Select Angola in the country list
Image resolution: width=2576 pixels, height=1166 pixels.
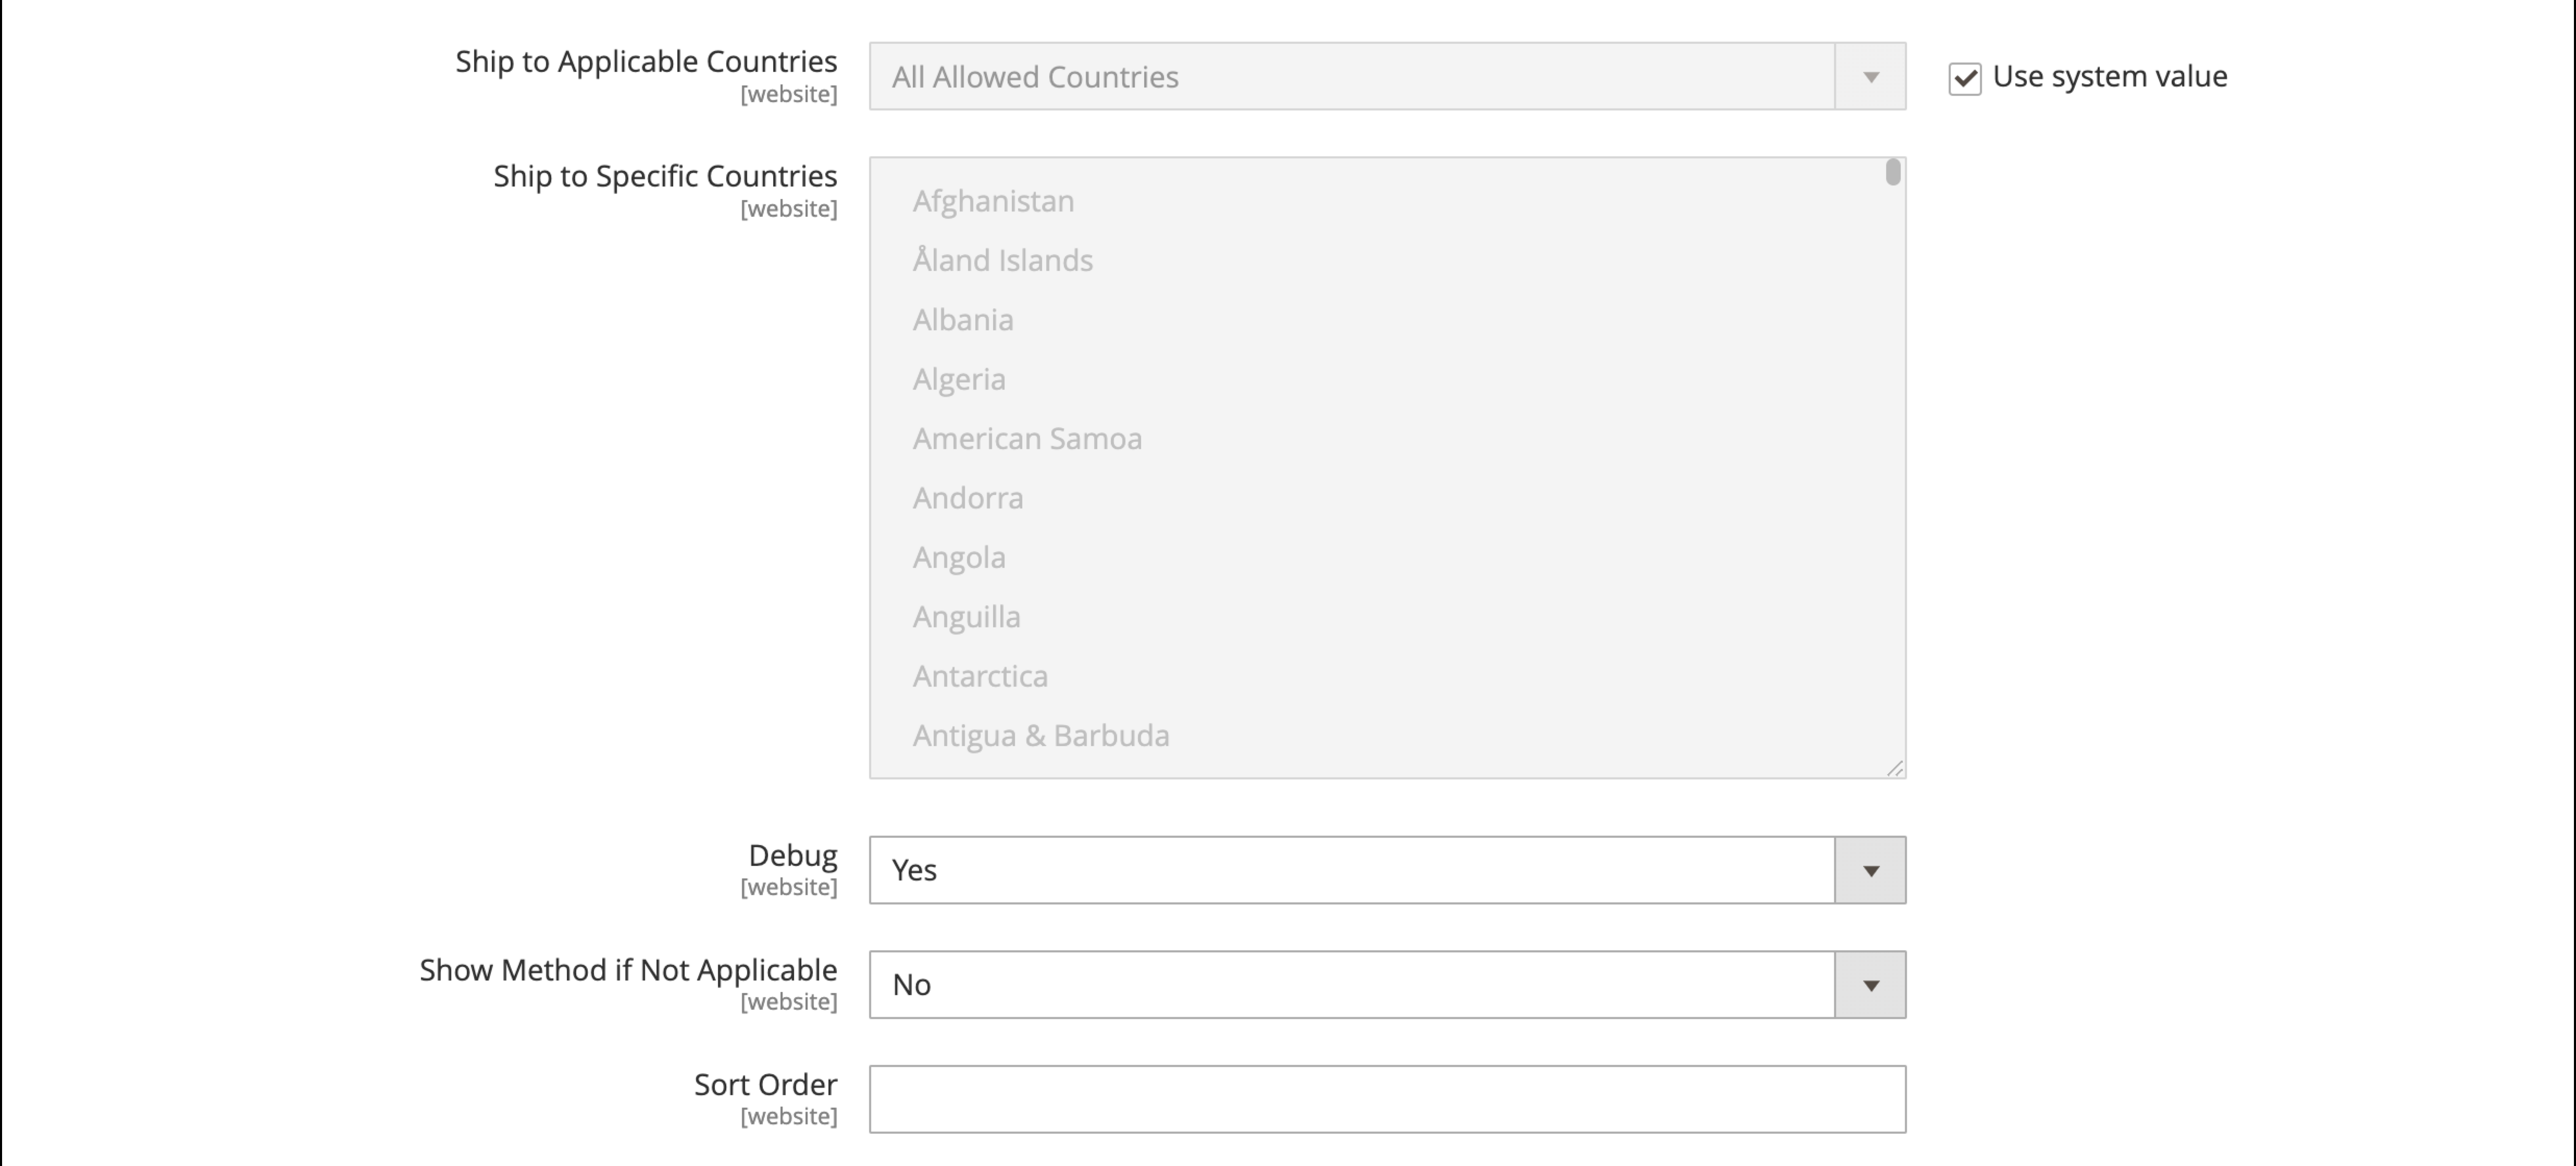point(959,558)
